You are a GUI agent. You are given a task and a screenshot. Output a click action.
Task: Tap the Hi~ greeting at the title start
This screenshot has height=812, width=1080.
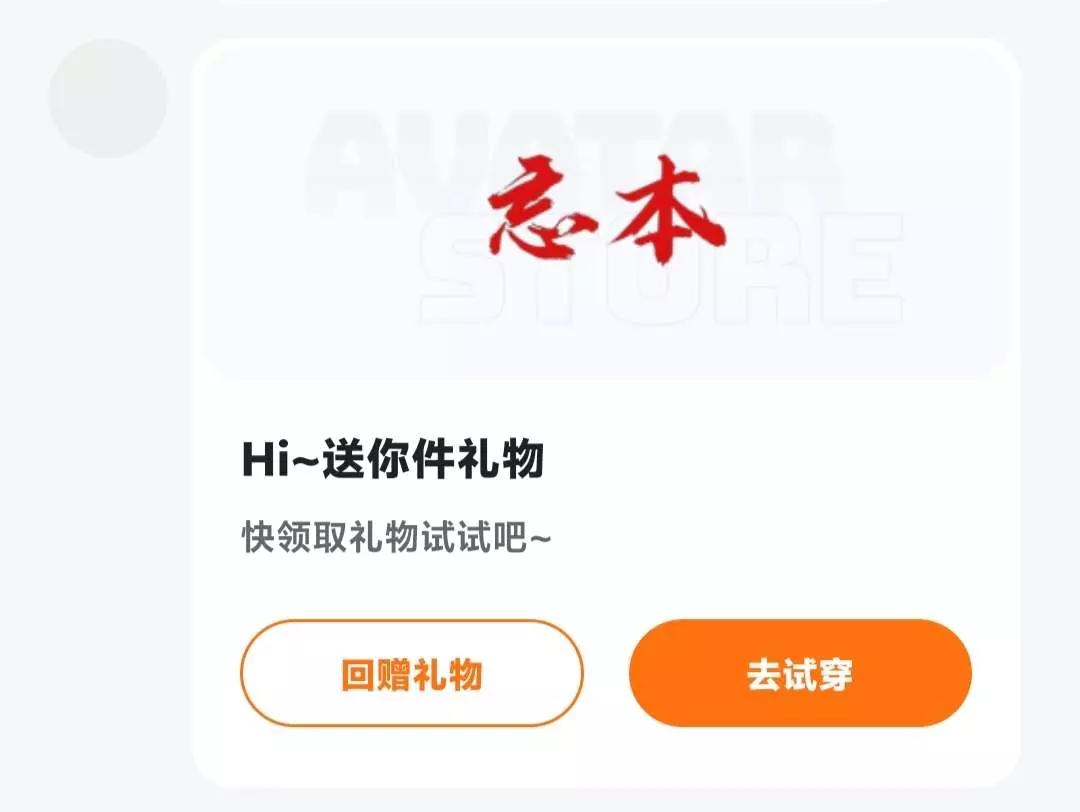point(280,459)
